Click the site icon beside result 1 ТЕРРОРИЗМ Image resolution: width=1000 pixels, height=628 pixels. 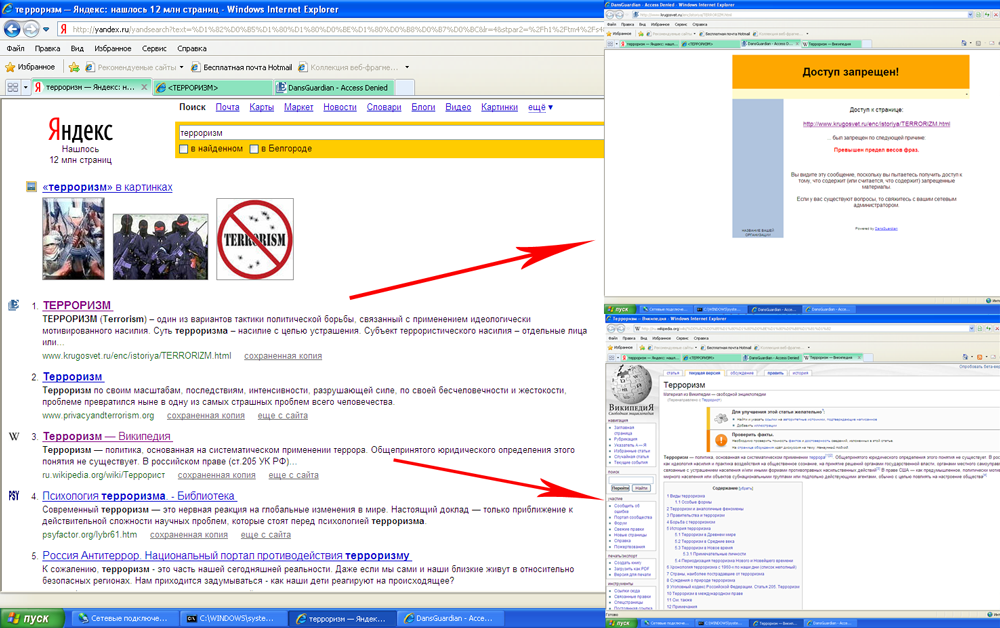click(13, 305)
